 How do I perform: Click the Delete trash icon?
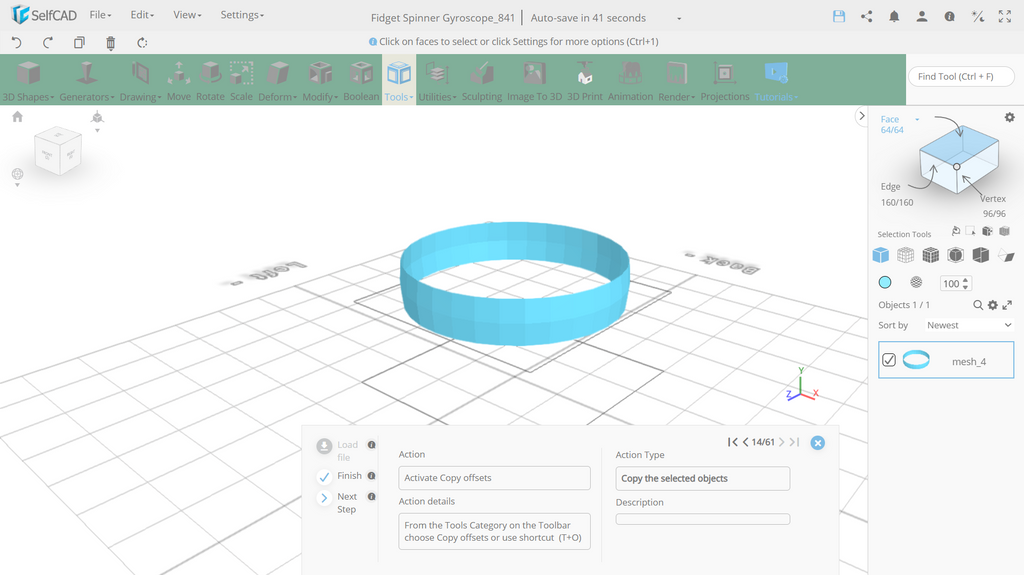pyautogui.click(x=110, y=43)
